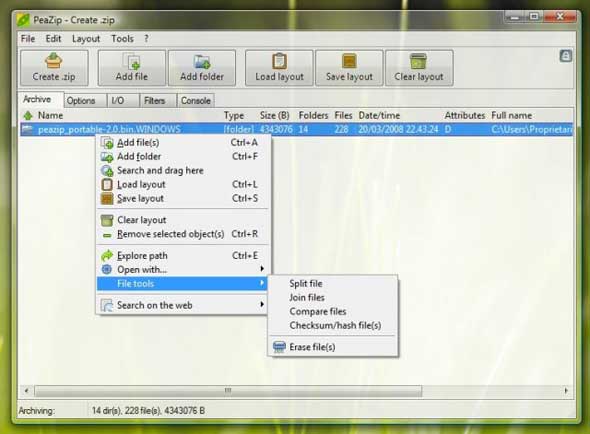
Task: Click the Clear layout toolbar icon
Action: tap(418, 61)
